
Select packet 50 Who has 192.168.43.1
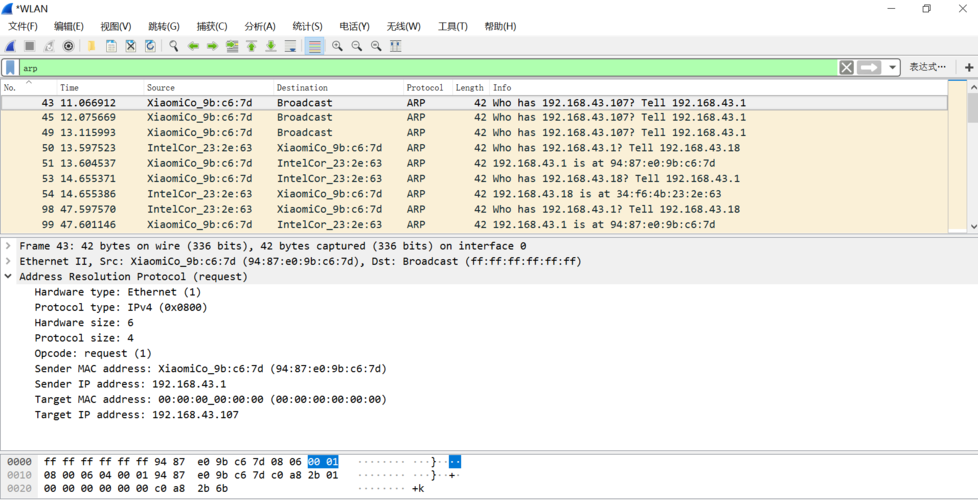474,148
